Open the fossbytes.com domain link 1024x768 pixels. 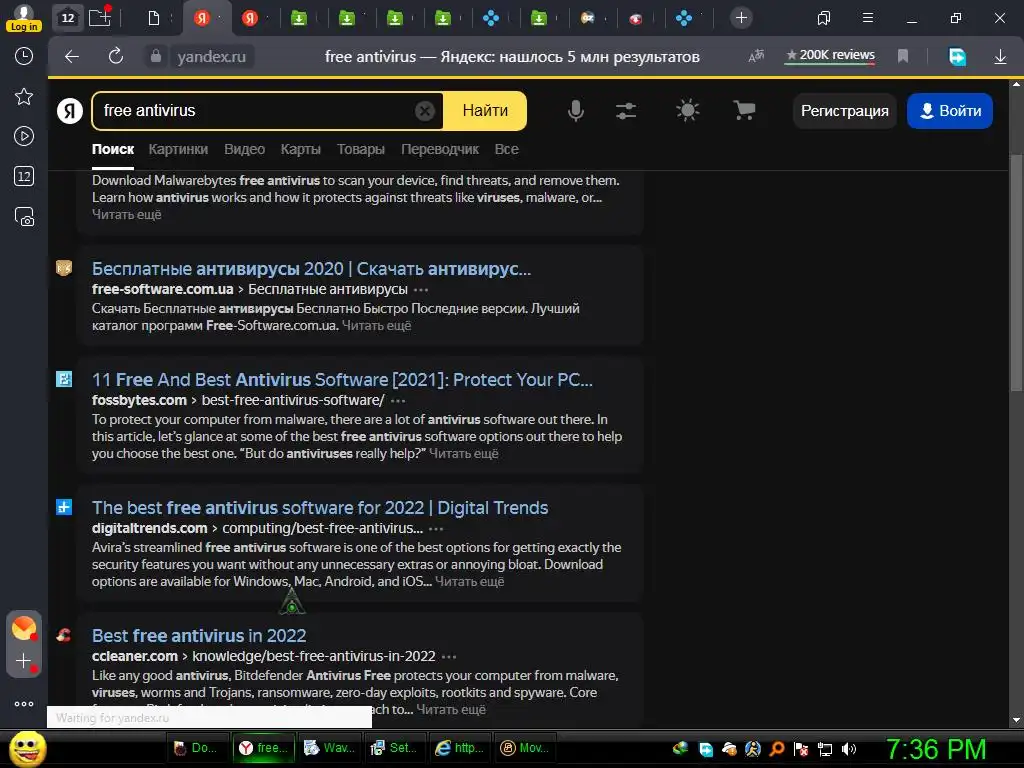tap(139, 400)
